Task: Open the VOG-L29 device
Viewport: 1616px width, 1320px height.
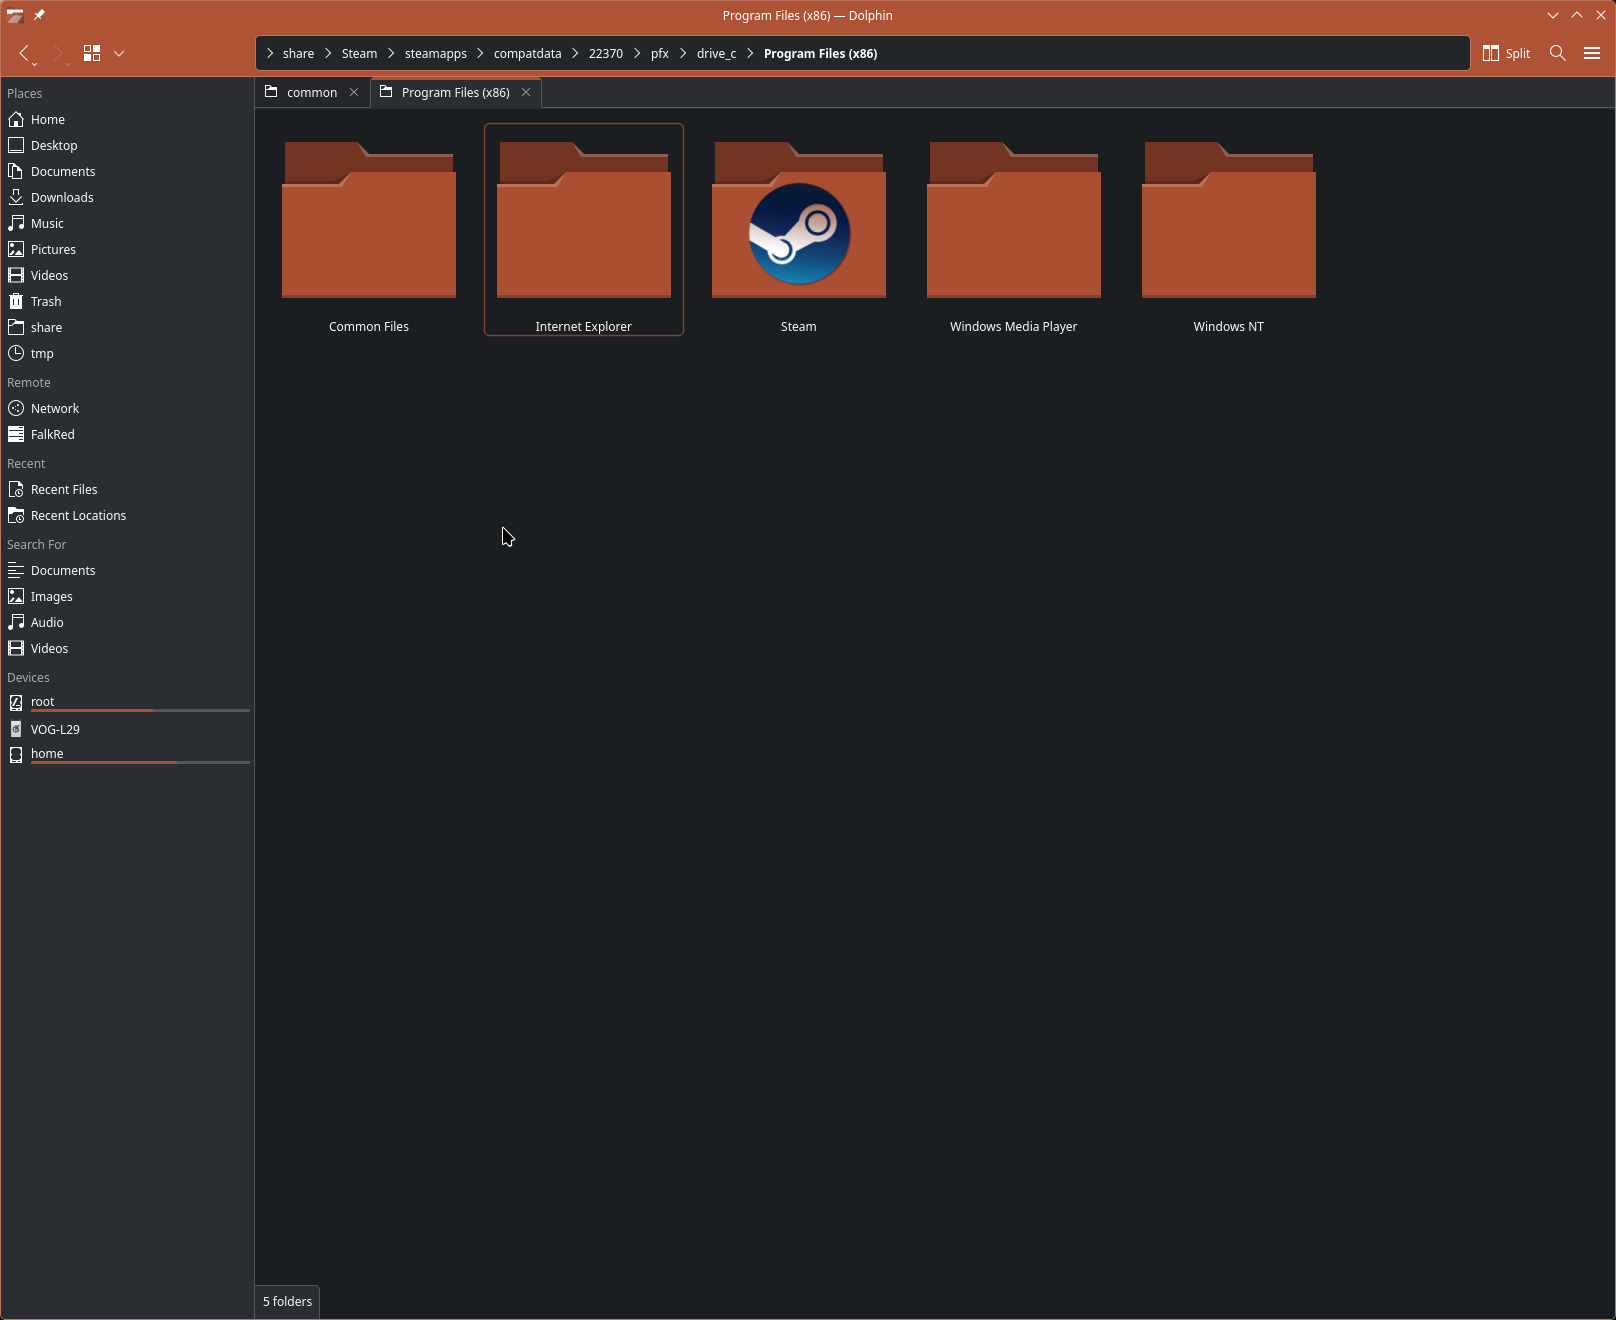Action: pos(127,729)
